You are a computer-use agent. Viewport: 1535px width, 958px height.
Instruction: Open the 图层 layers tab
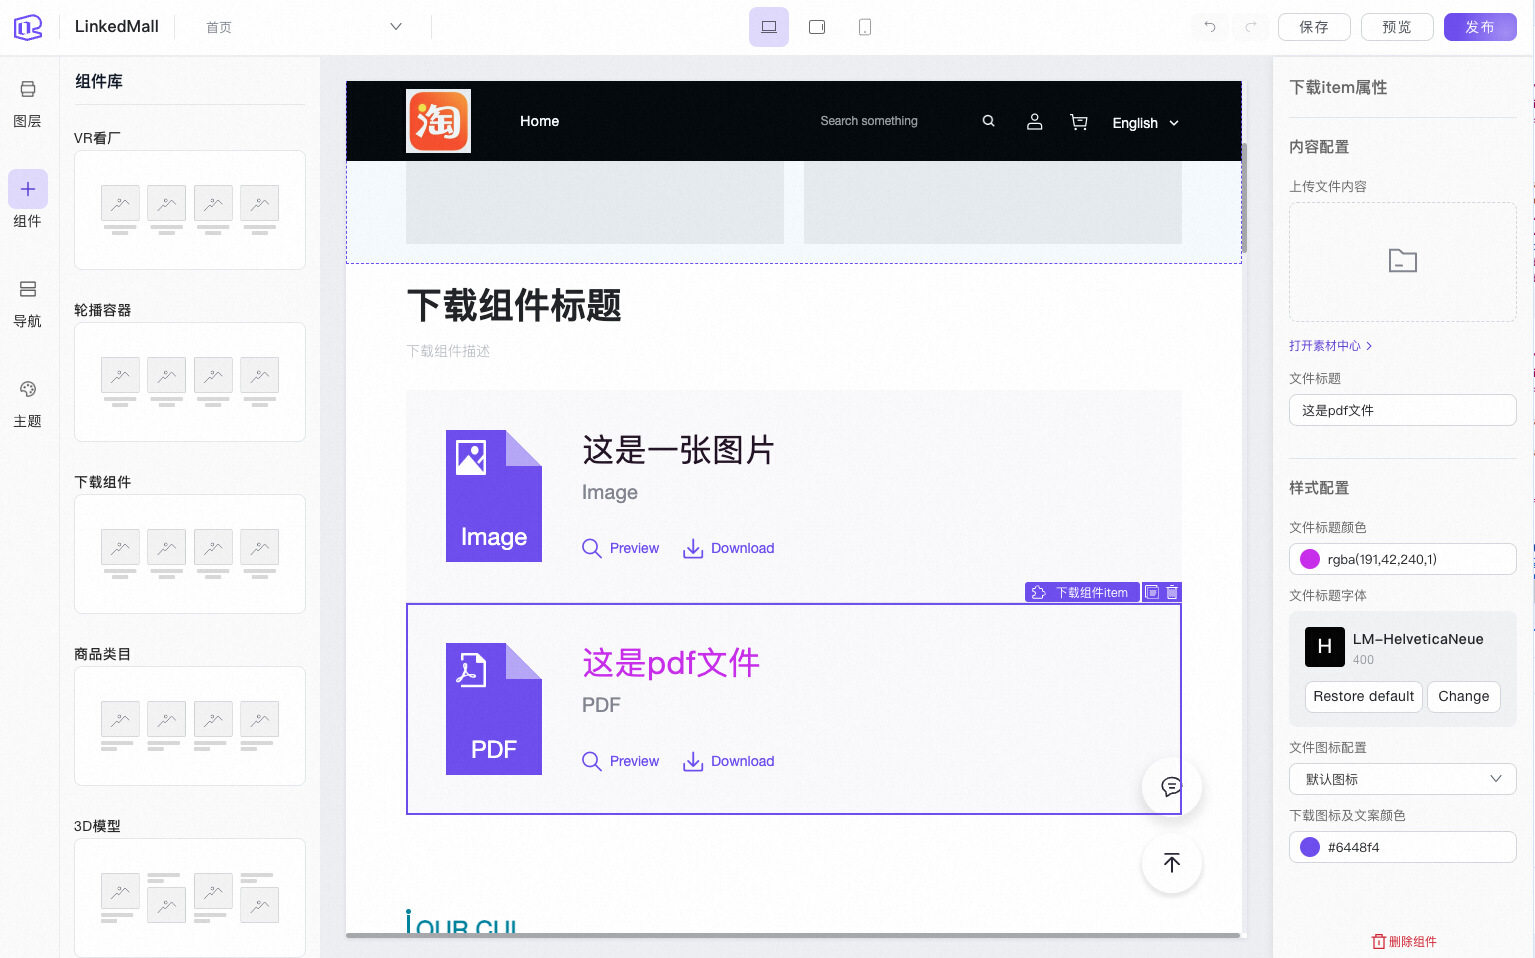[27, 104]
